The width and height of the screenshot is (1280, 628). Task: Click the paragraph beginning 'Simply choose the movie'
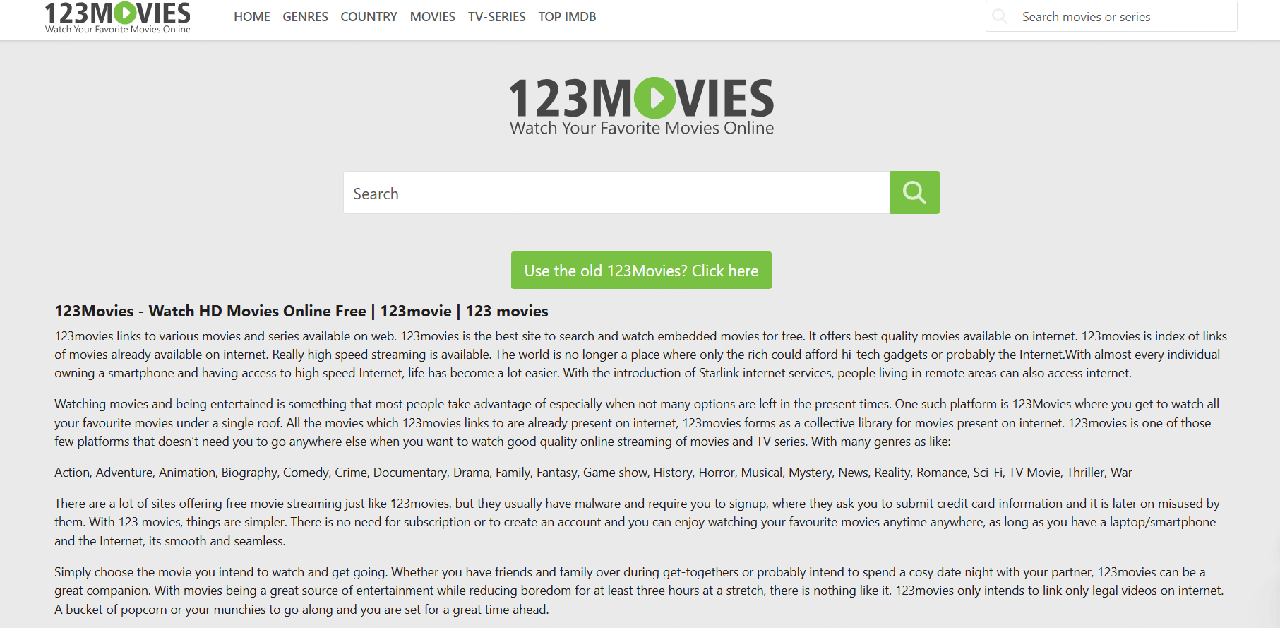640,590
